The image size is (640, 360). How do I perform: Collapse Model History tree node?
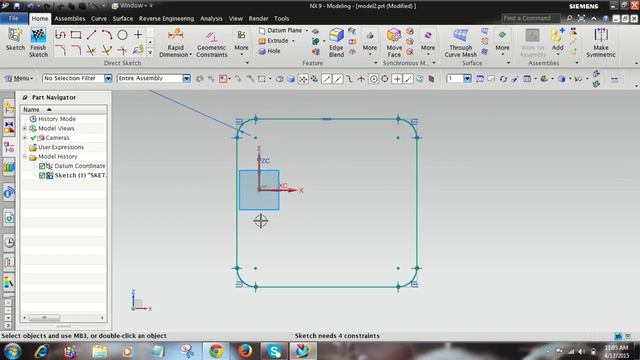coord(24,157)
